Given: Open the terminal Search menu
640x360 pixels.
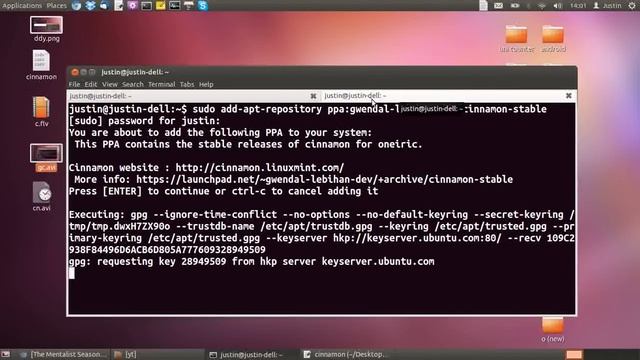Looking at the screenshot, I should point(133,84).
